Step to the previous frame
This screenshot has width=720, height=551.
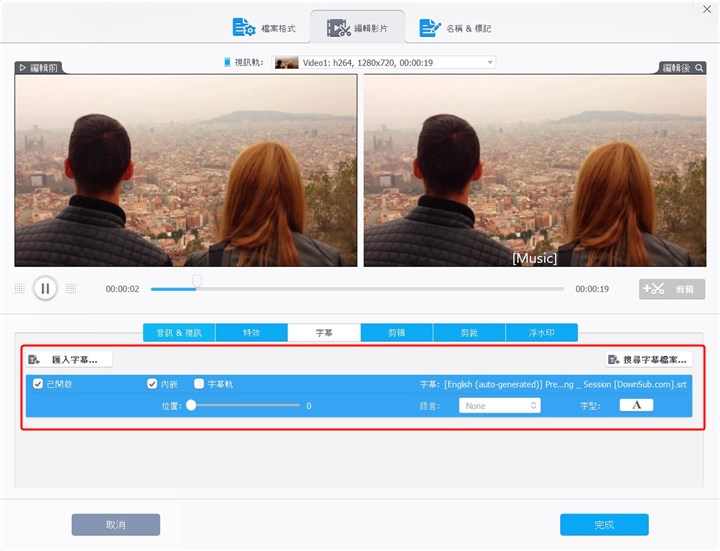[19, 288]
